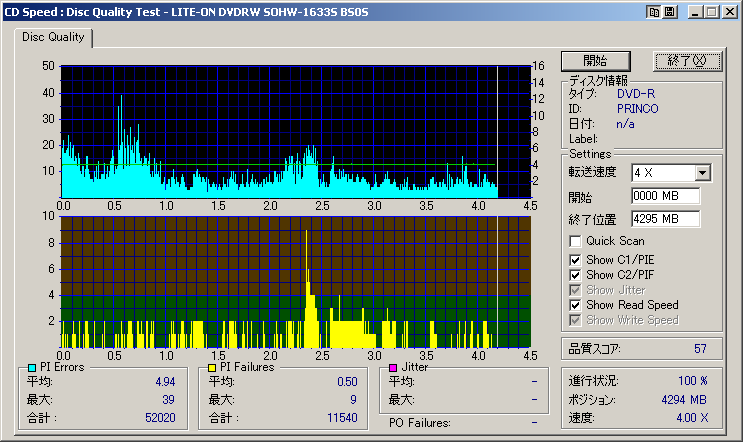Image resolution: width=743 pixels, height=442 pixels.
Task: Open the 転送速度 4 X speed dropdown
Action: [703, 173]
